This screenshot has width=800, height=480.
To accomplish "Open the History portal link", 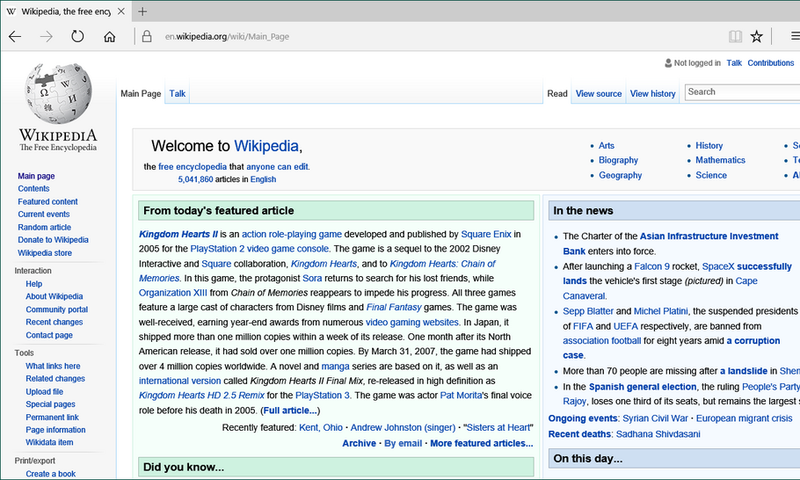I will click(x=709, y=145).
